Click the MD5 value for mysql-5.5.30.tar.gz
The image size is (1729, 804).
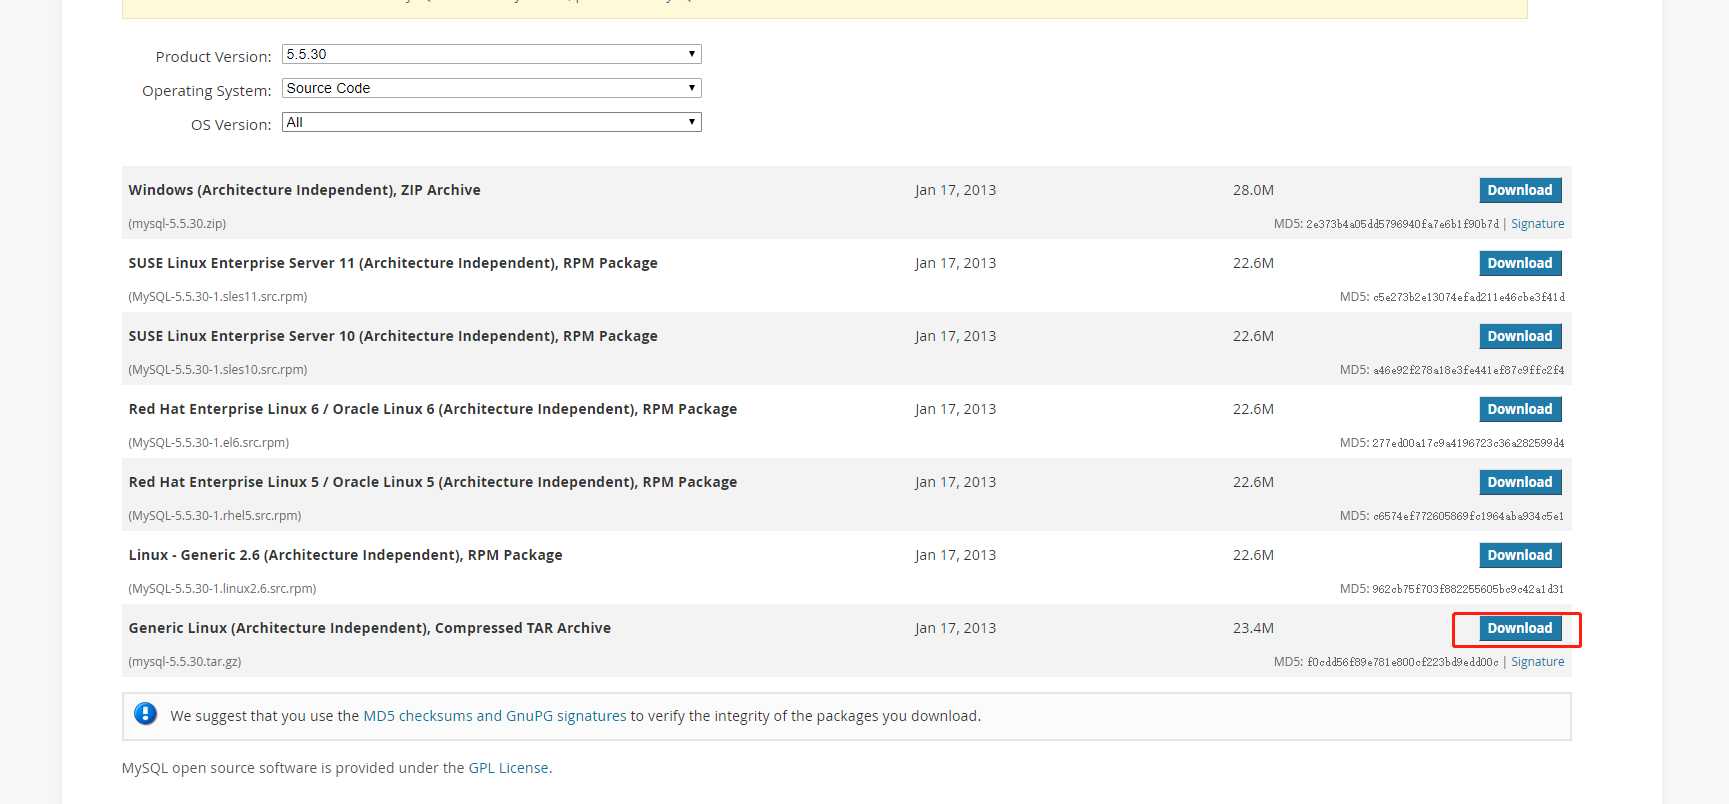coord(1402,662)
